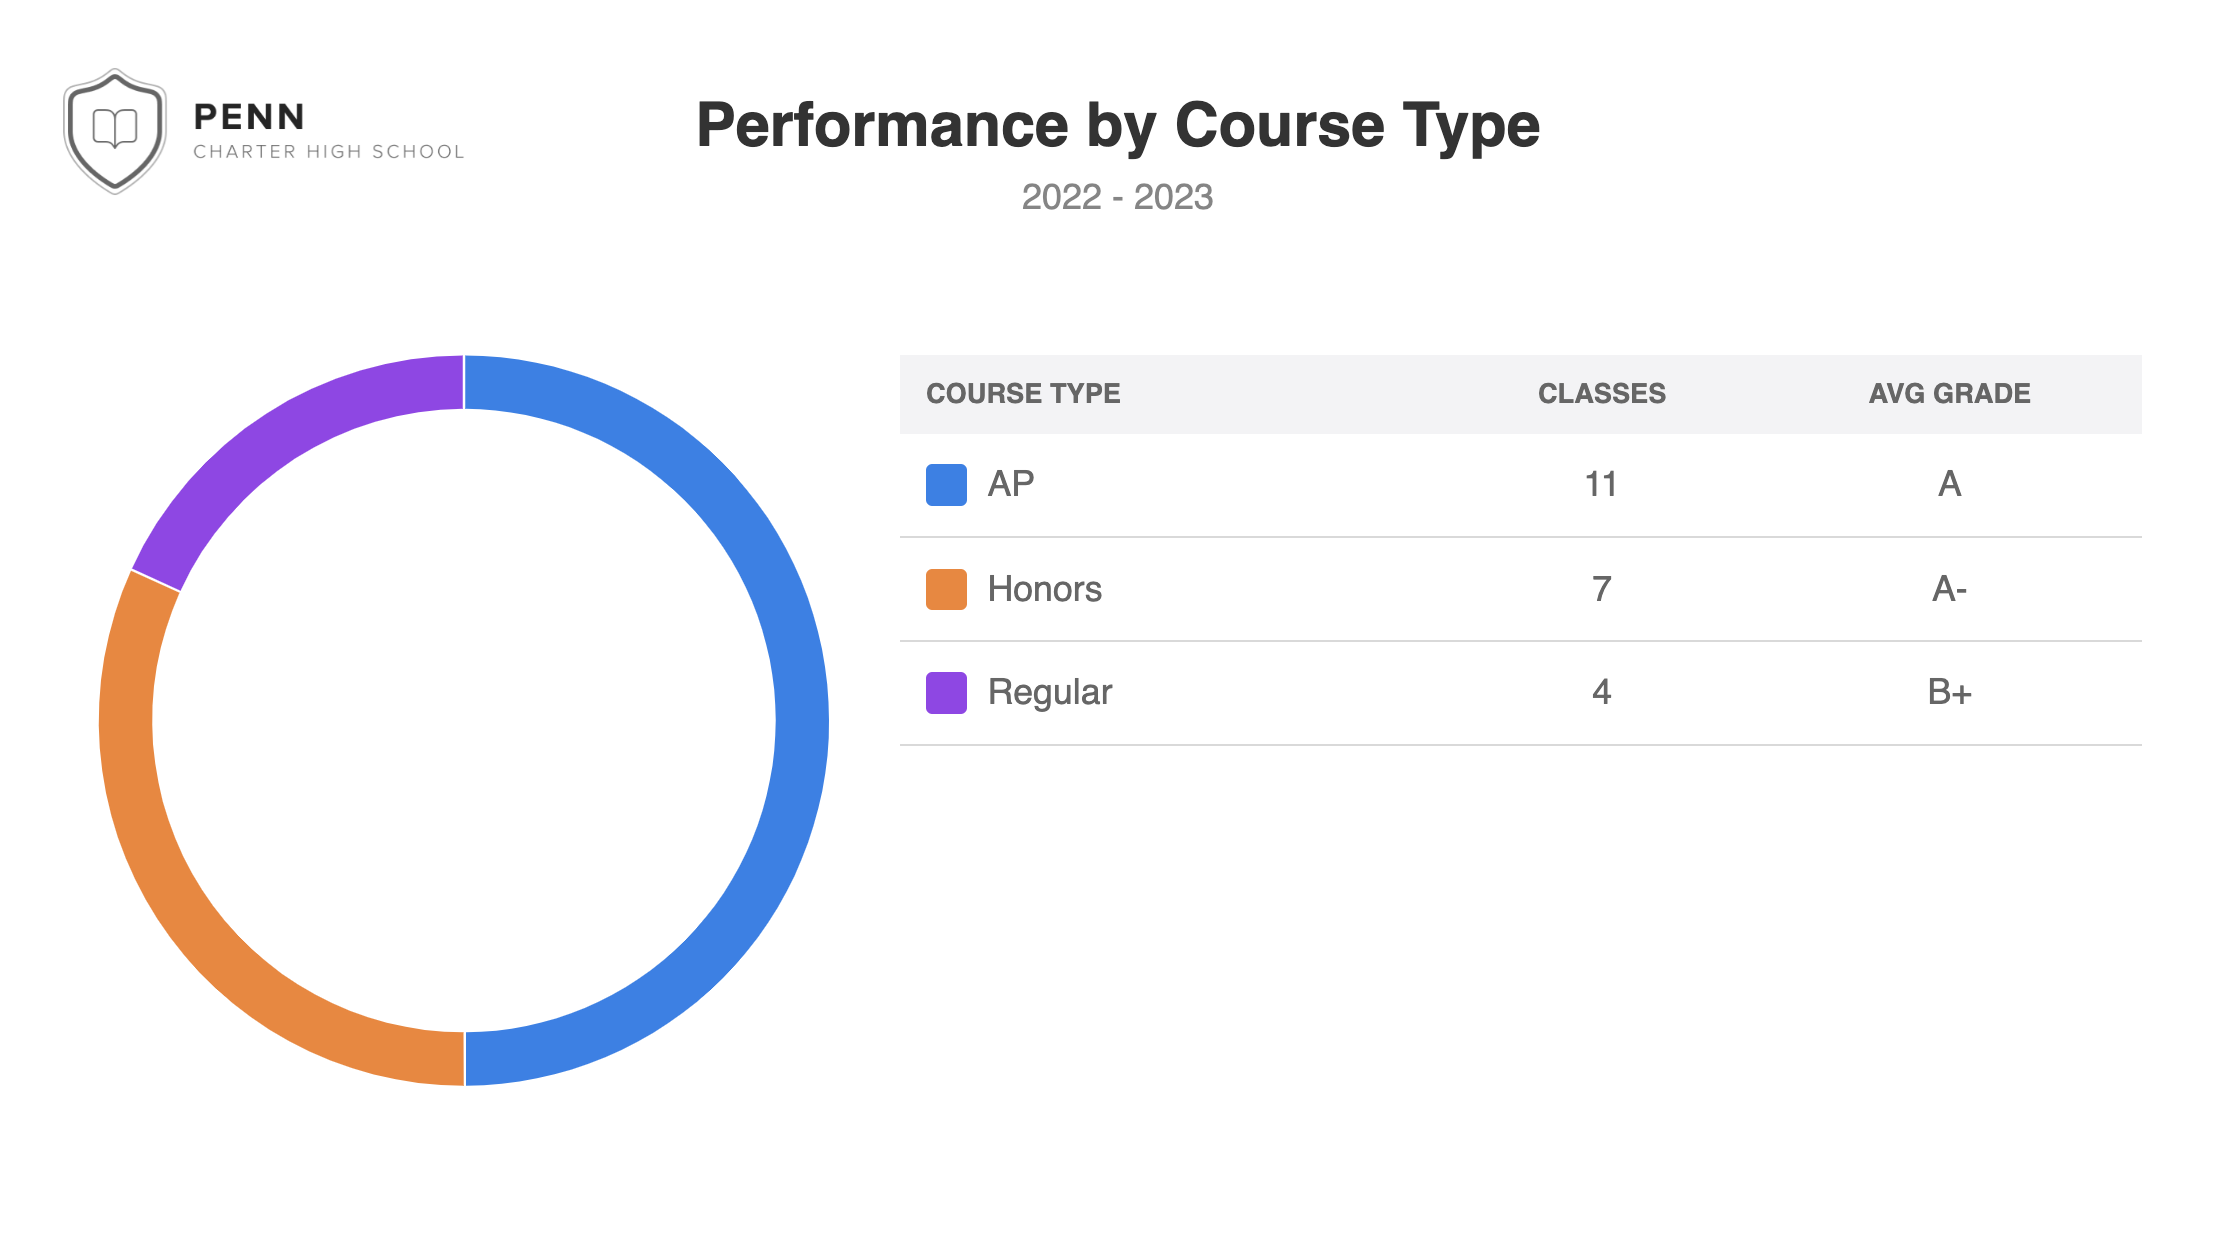Select the Performance by Course Type title
2232x1248 pixels.
(x=1117, y=126)
